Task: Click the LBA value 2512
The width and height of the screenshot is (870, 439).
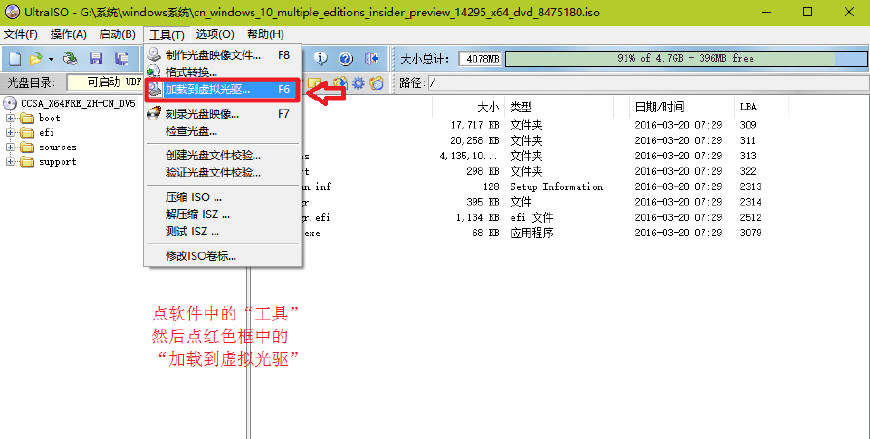Action: click(750, 217)
